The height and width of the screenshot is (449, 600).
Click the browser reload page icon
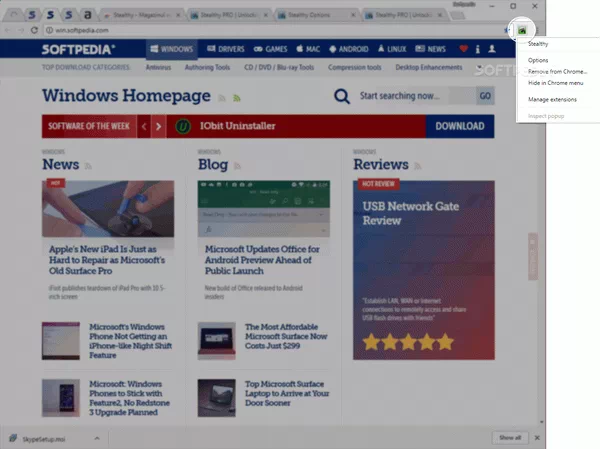click(x=35, y=32)
